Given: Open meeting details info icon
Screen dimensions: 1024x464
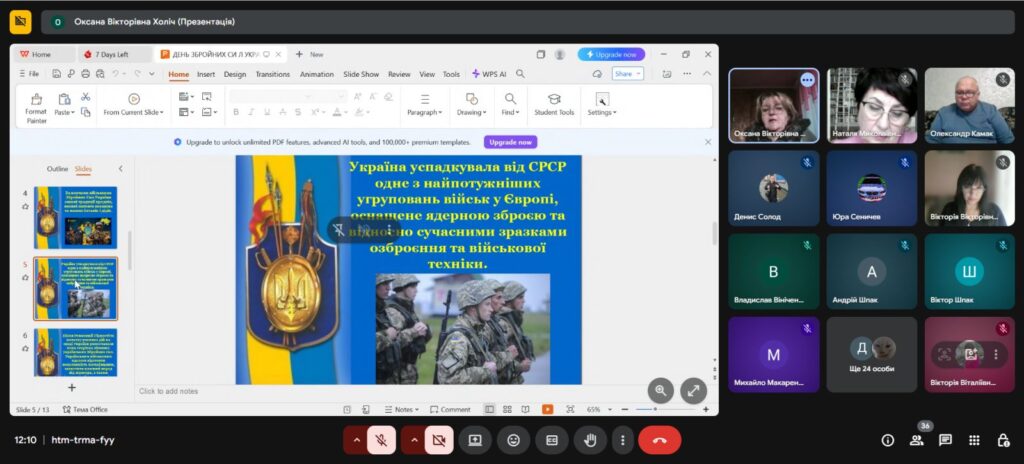Looking at the screenshot, I should tap(887, 440).
